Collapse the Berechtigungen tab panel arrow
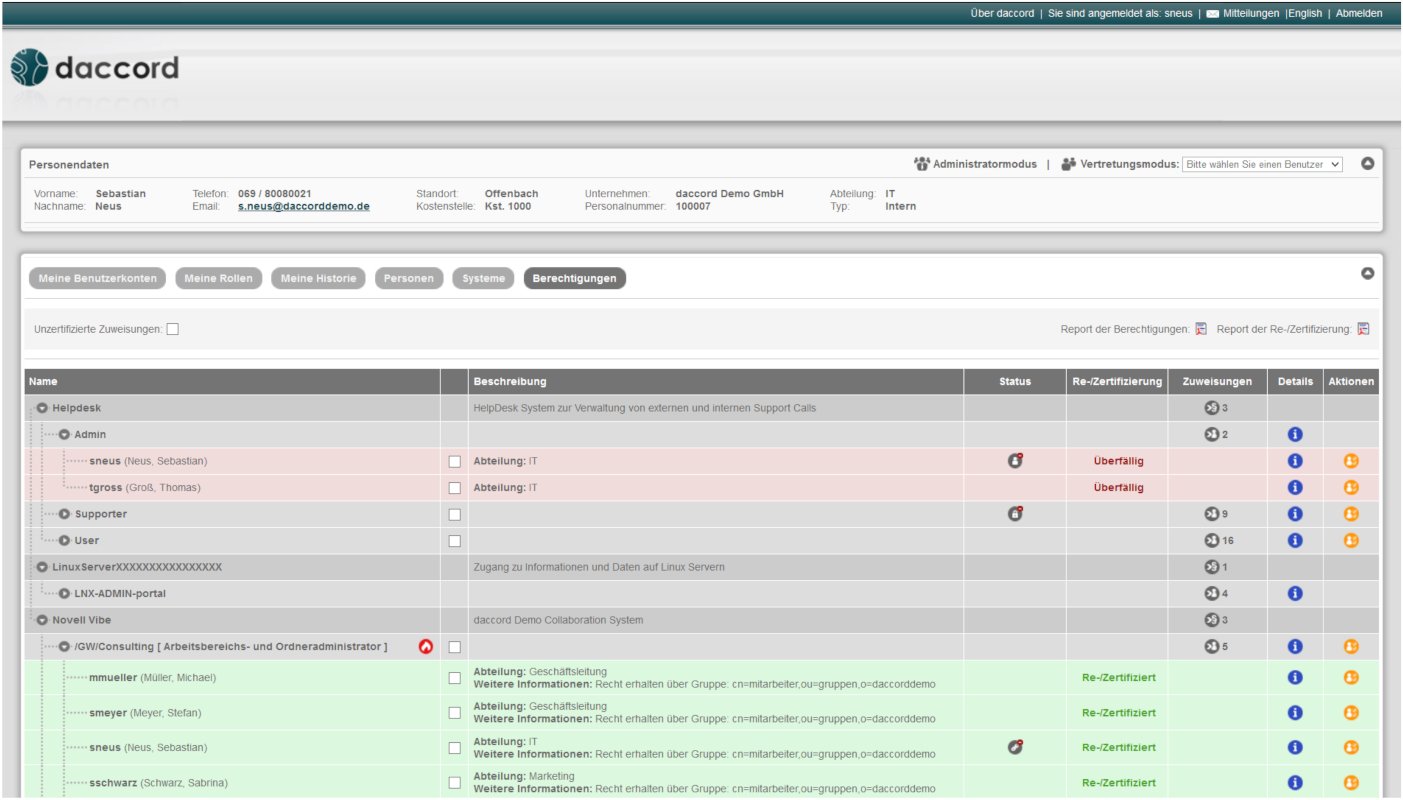This screenshot has width=1403, height=800. [1367, 273]
